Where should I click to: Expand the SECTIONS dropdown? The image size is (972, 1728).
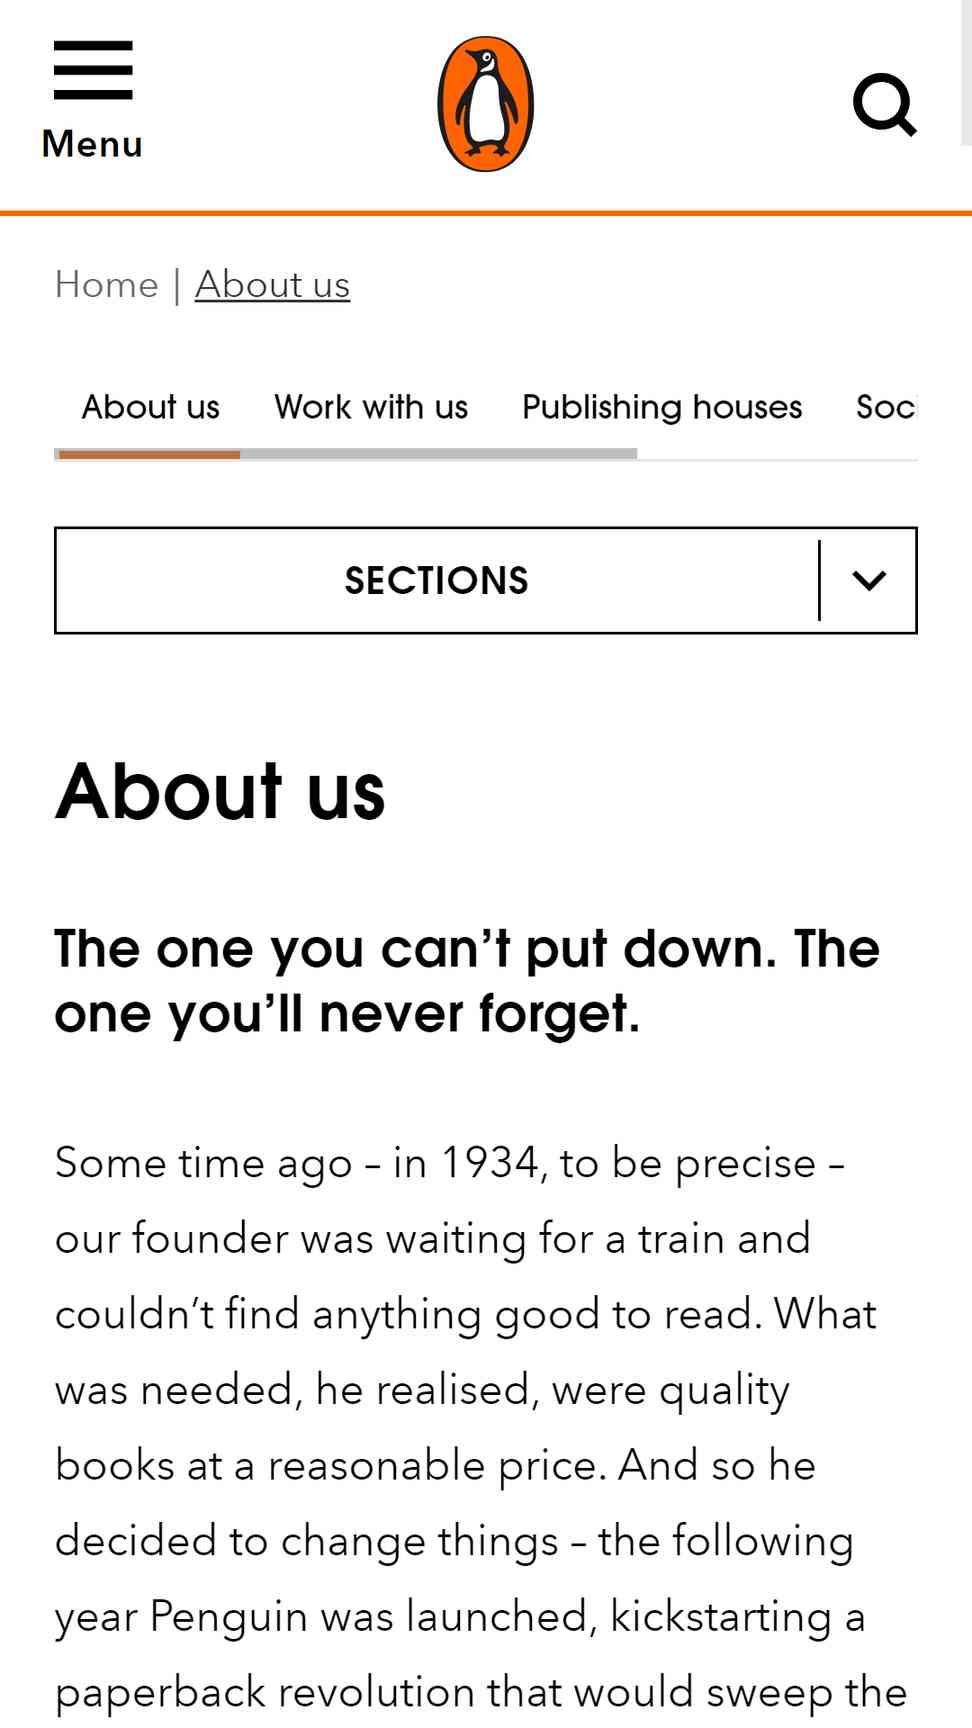point(486,580)
